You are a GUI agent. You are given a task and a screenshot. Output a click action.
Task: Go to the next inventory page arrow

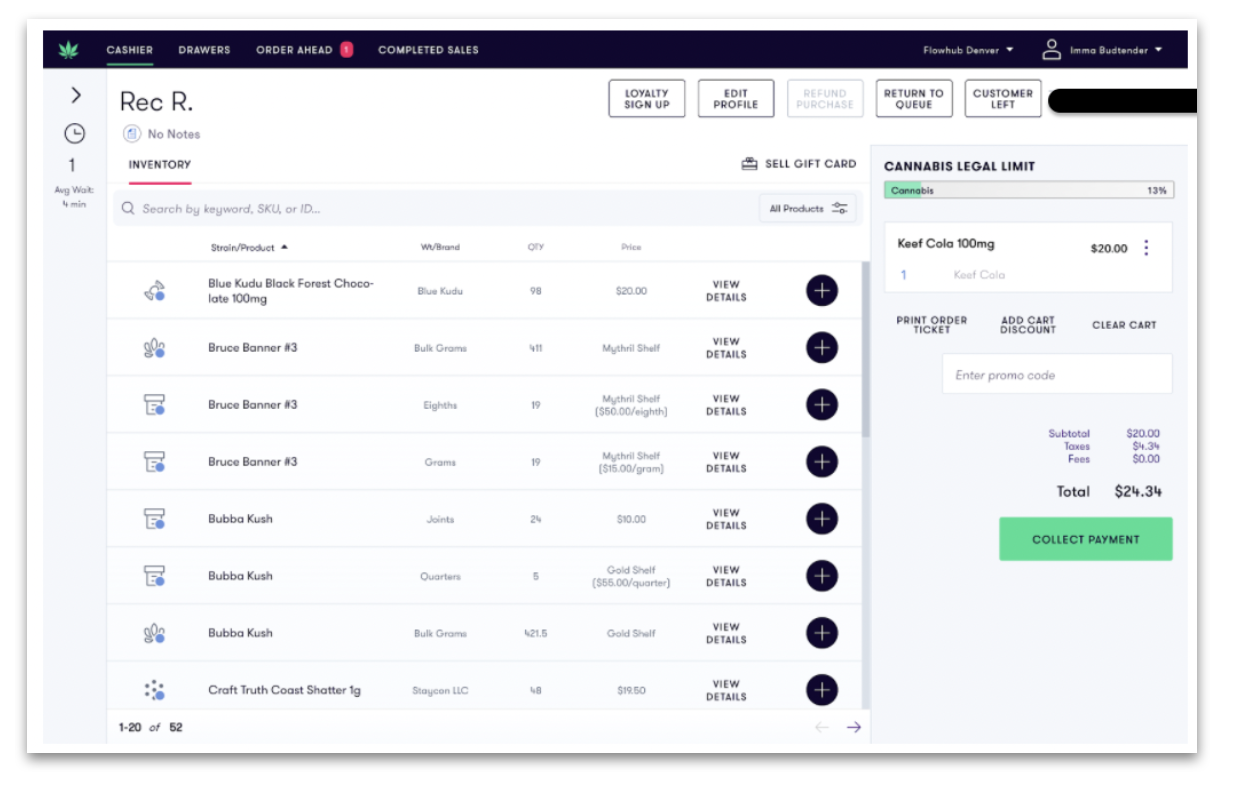pos(853,727)
